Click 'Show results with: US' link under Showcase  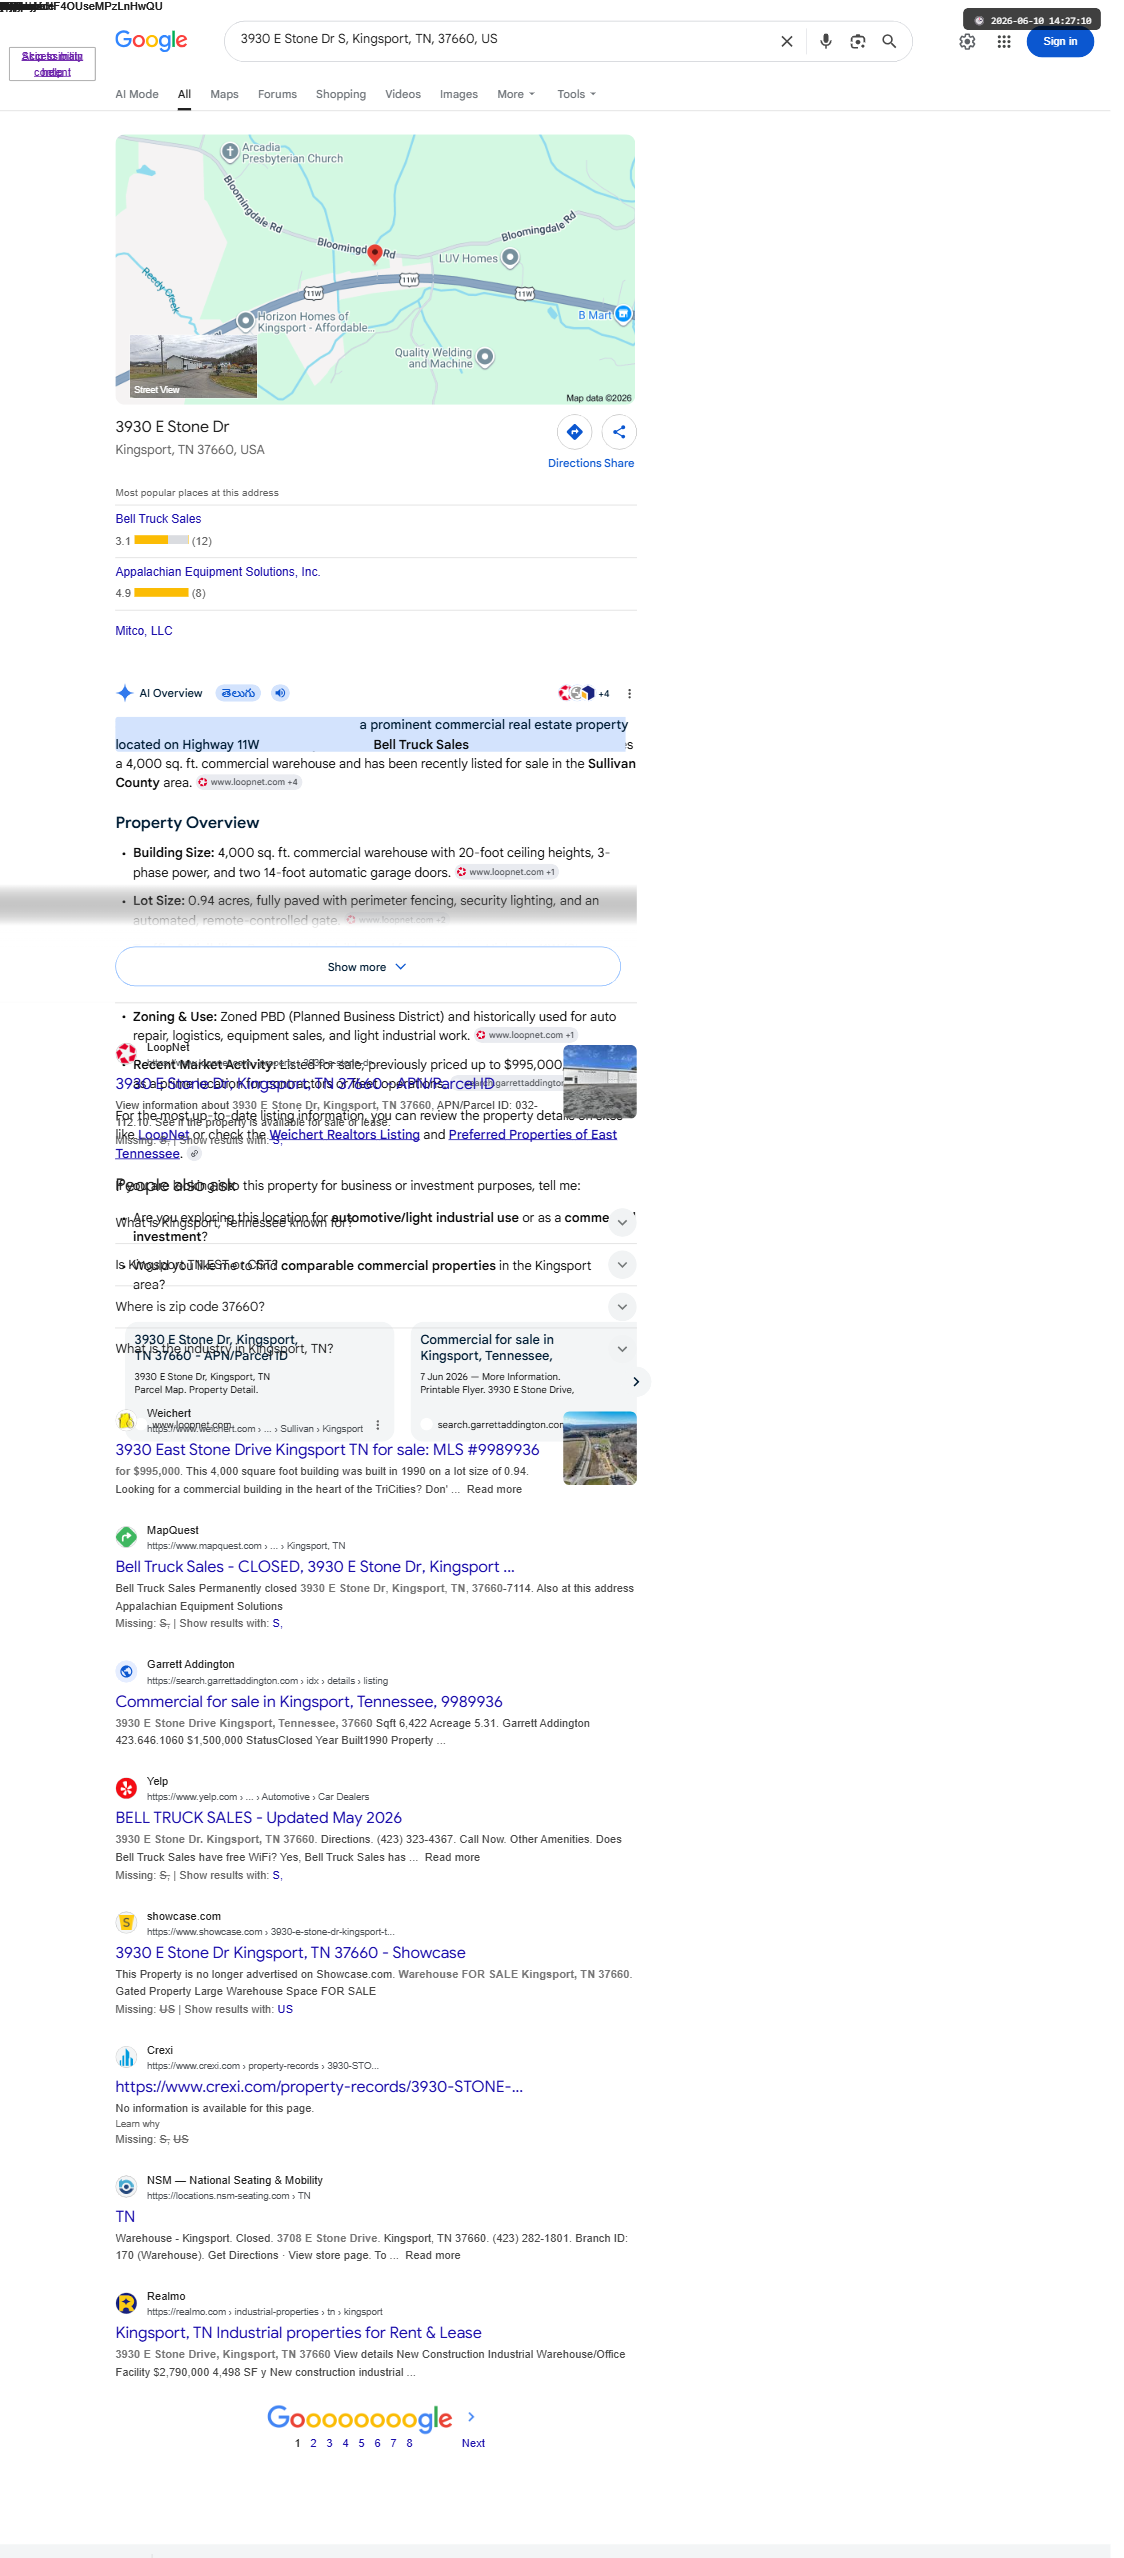pos(285,2009)
